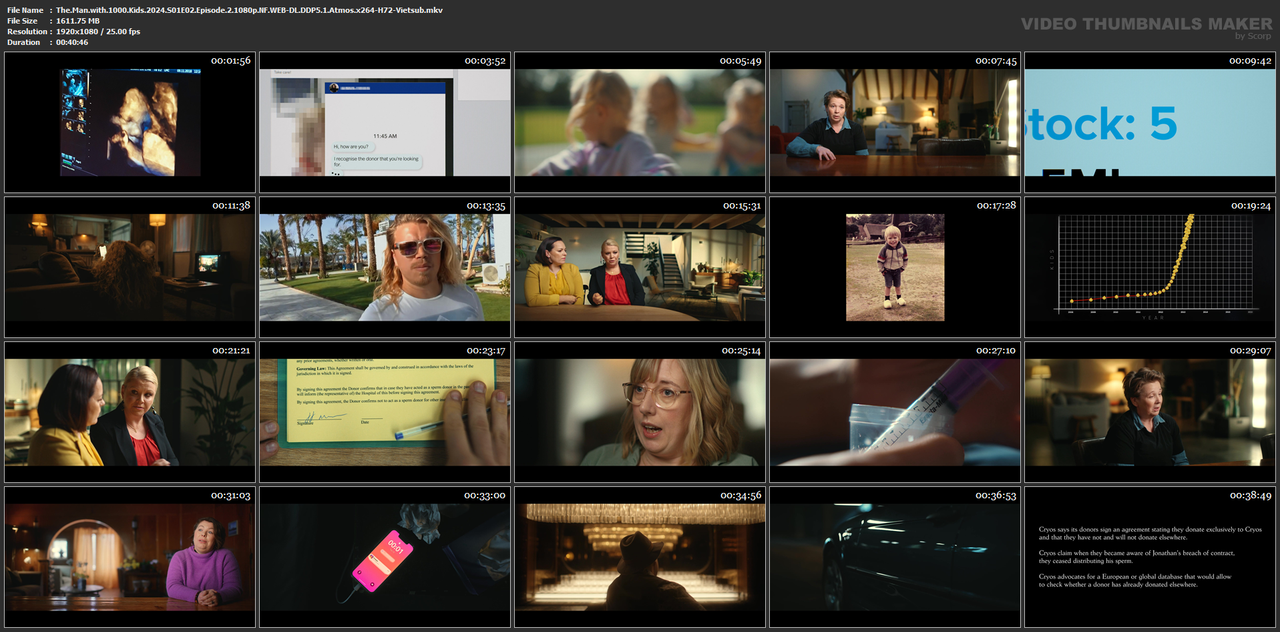
Task: Open the 00:21:21 close-up two women thumbnail
Action: click(x=128, y=412)
